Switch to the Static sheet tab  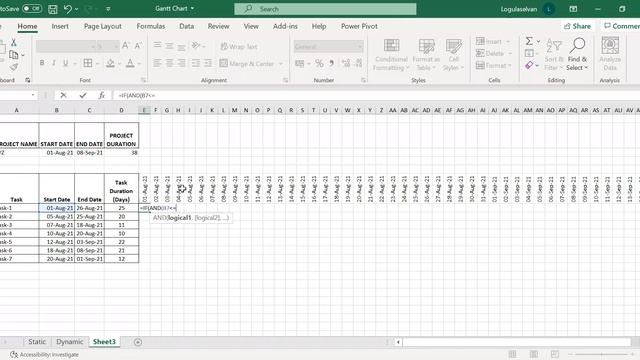pos(37,342)
